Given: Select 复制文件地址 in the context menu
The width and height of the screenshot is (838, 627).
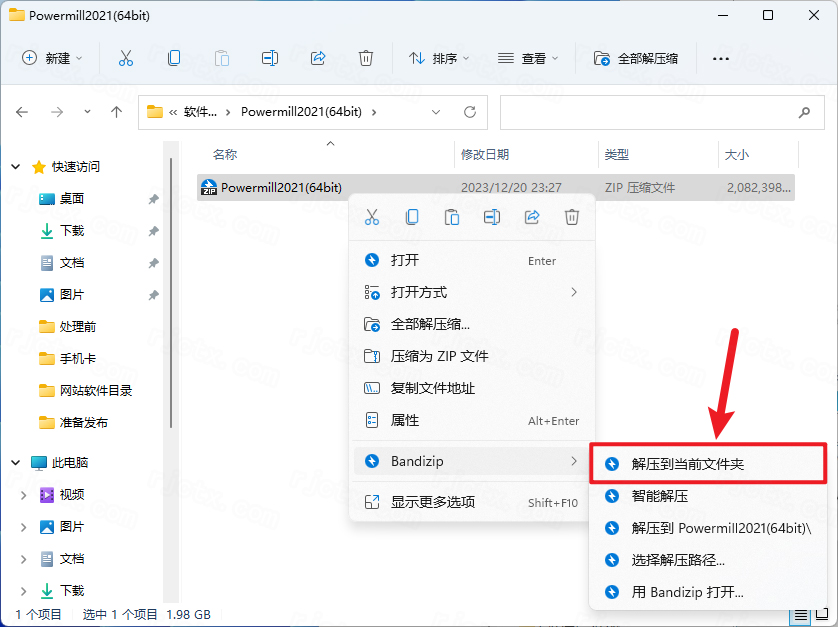Looking at the screenshot, I should coord(471,388).
